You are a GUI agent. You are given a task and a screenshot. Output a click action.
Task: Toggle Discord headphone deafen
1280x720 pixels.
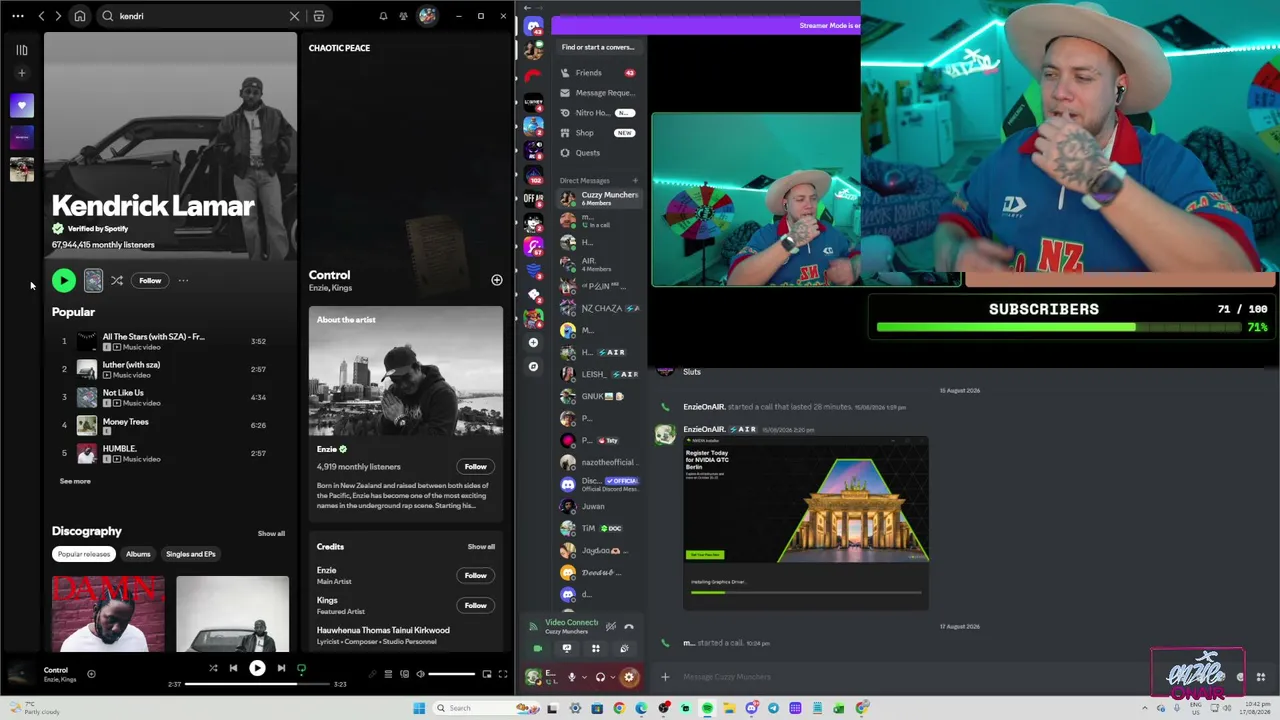click(x=600, y=677)
